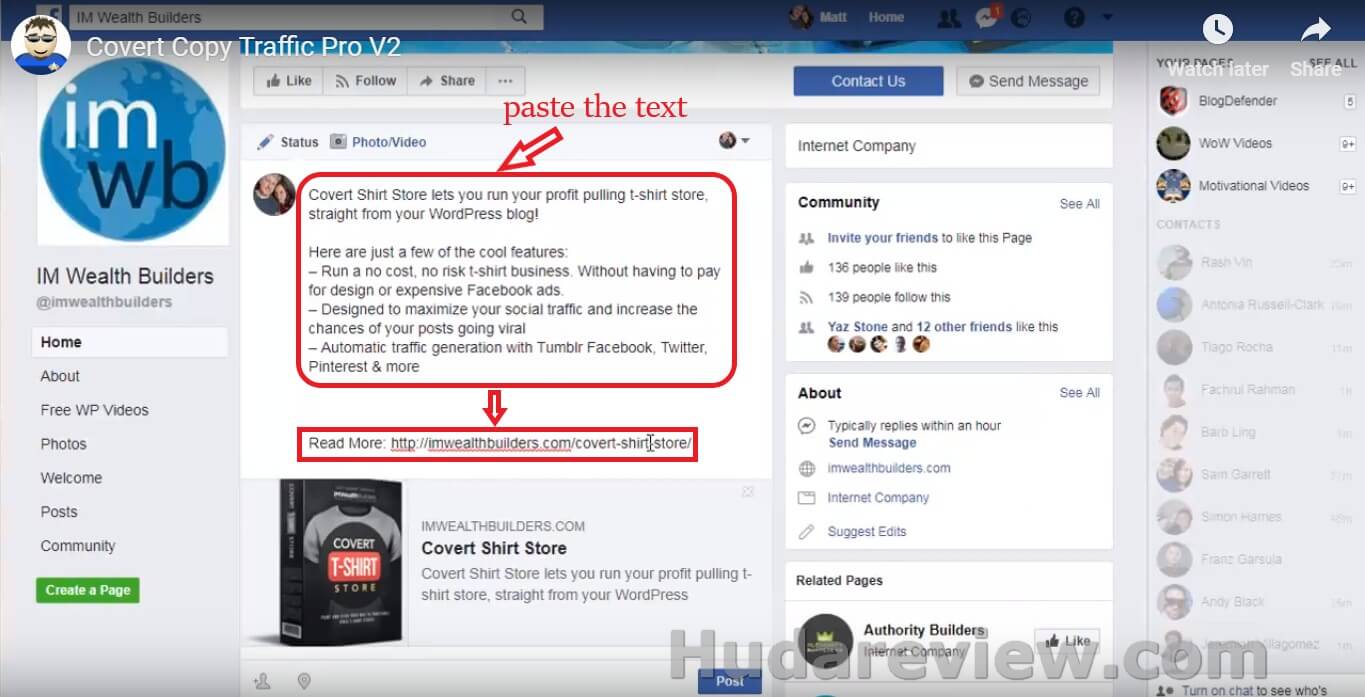
Task: Close the Covert Shirt Store link preview
Action: click(747, 492)
